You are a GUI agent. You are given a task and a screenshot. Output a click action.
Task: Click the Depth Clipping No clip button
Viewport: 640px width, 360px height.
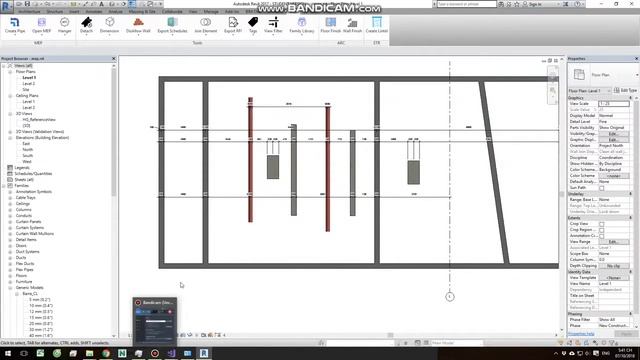pos(613,266)
